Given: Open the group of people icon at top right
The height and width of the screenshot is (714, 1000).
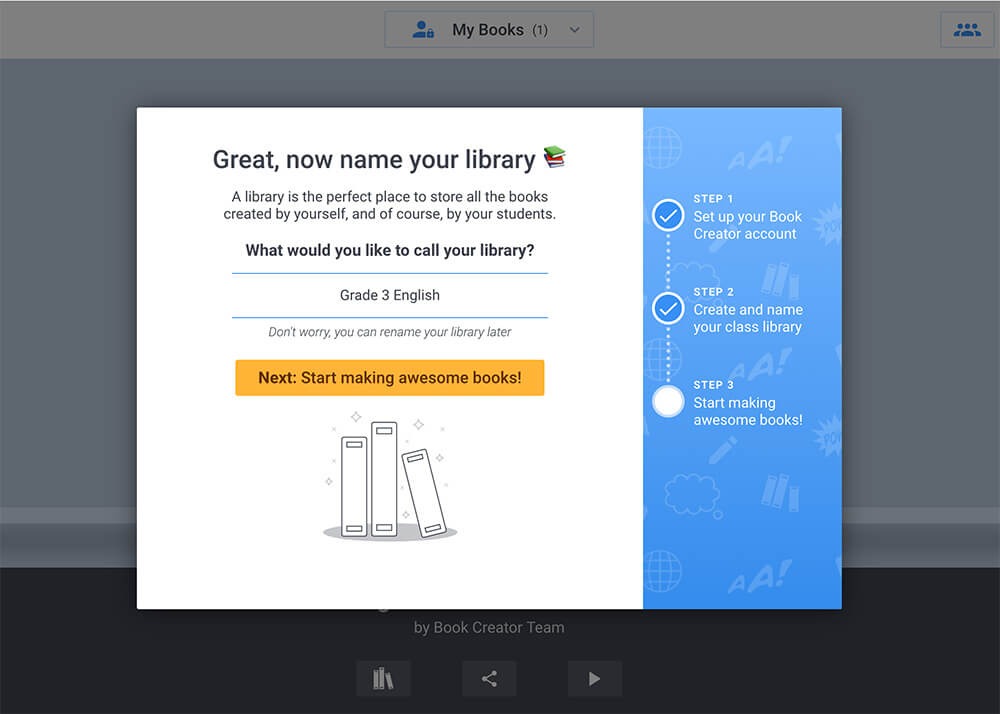Looking at the screenshot, I should coord(967,29).
